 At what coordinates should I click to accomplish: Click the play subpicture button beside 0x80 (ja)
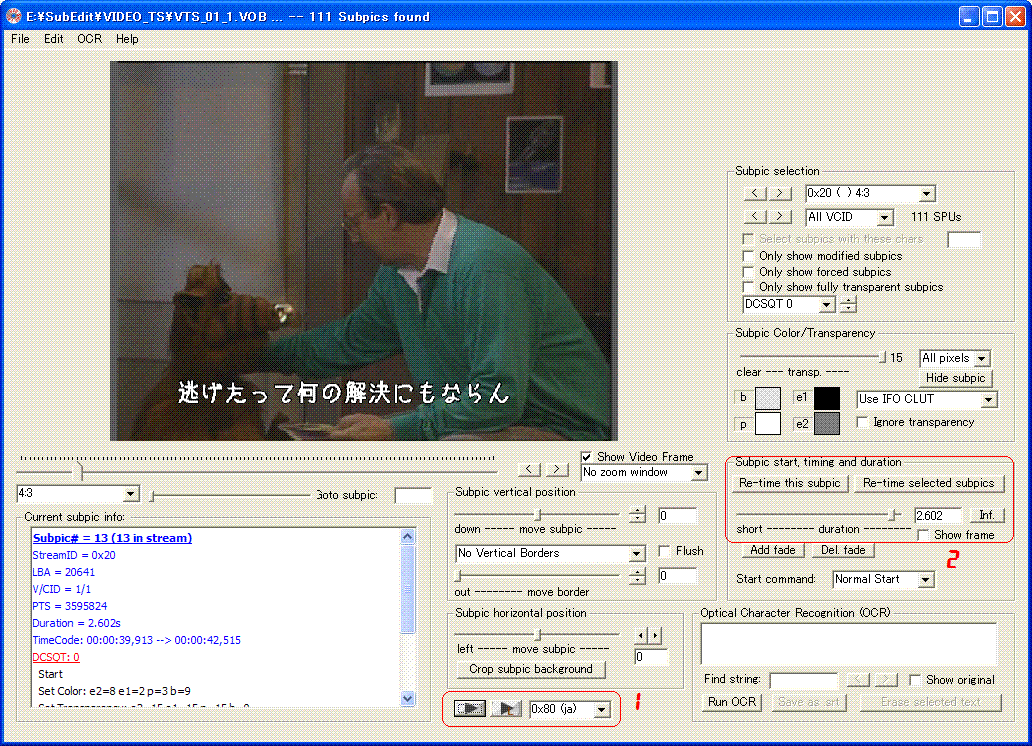(x=470, y=708)
